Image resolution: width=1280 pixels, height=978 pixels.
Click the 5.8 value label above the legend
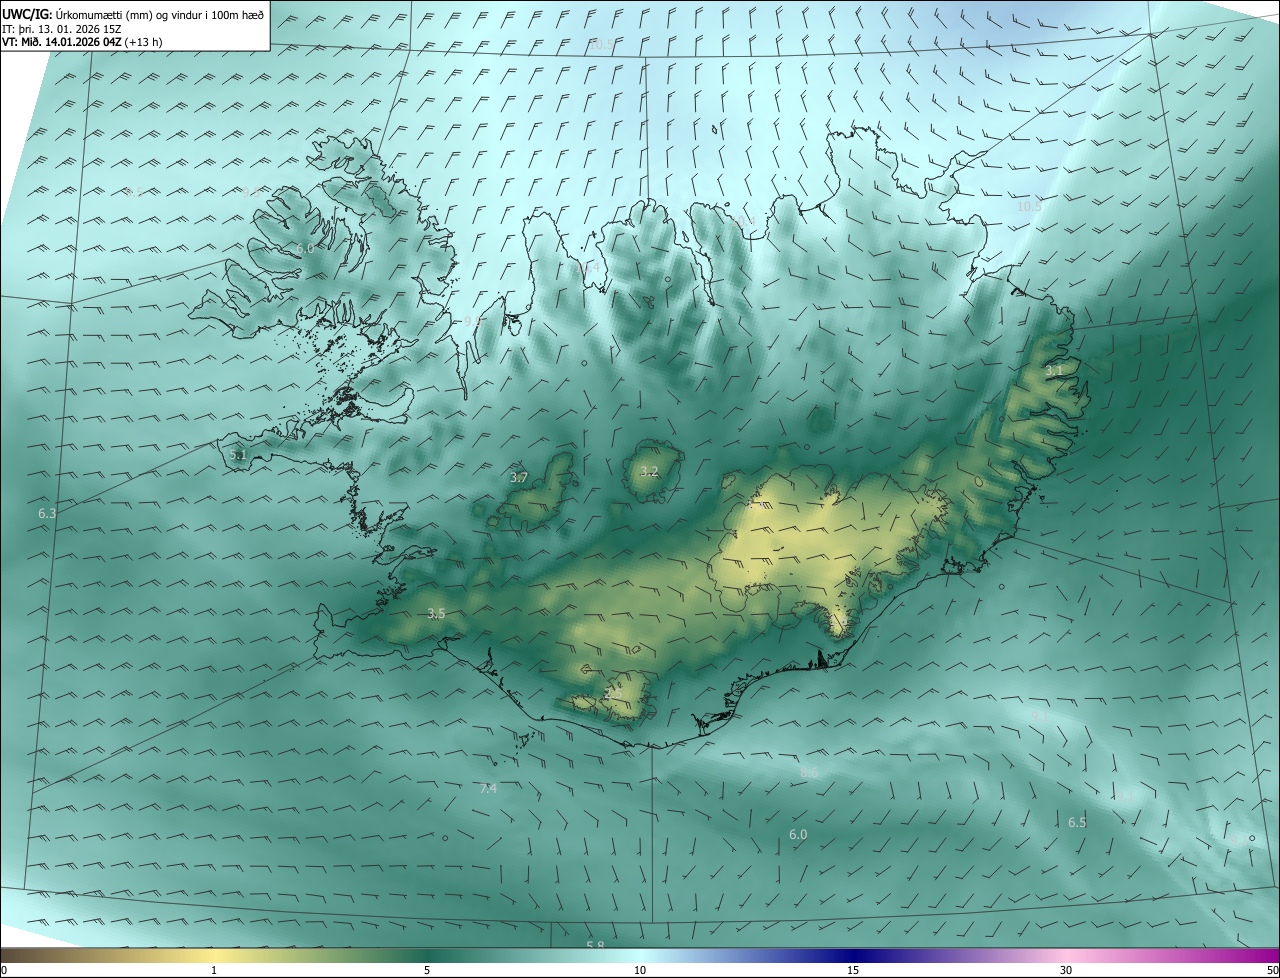595,945
